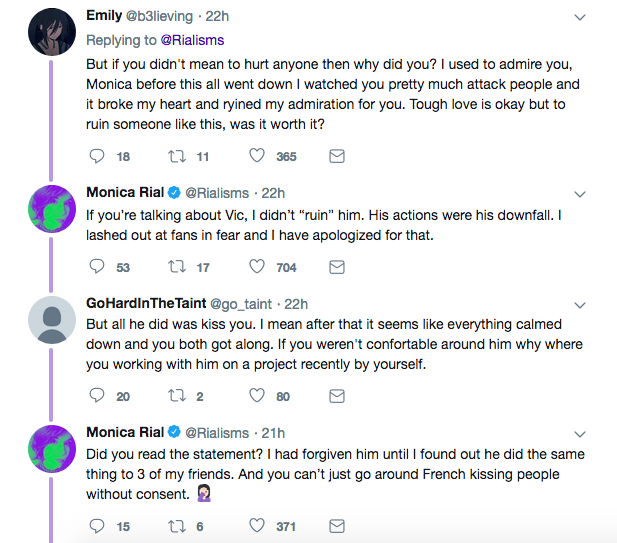Reply to Monica's 21h tweet with 15 replies
Viewport: 617px width, 543px height.
point(97,526)
